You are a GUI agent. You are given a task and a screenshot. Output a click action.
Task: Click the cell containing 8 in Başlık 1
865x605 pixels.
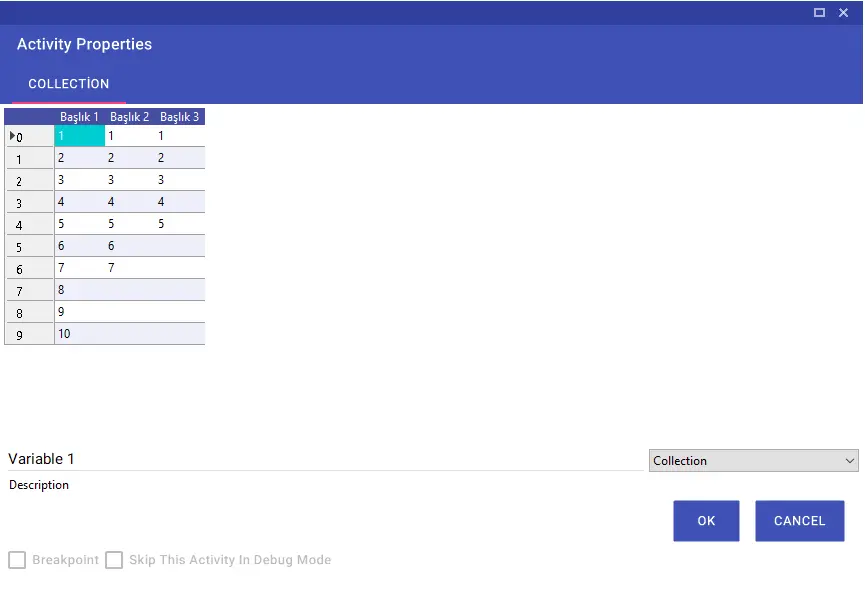[x=79, y=290]
